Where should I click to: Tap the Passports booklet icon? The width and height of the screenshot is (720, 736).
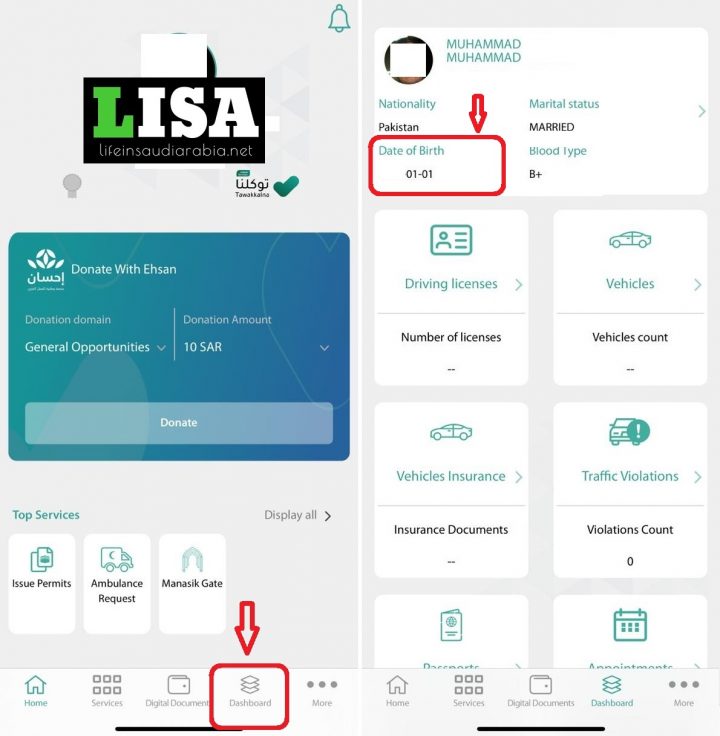pyautogui.click(x=451, y=625)
